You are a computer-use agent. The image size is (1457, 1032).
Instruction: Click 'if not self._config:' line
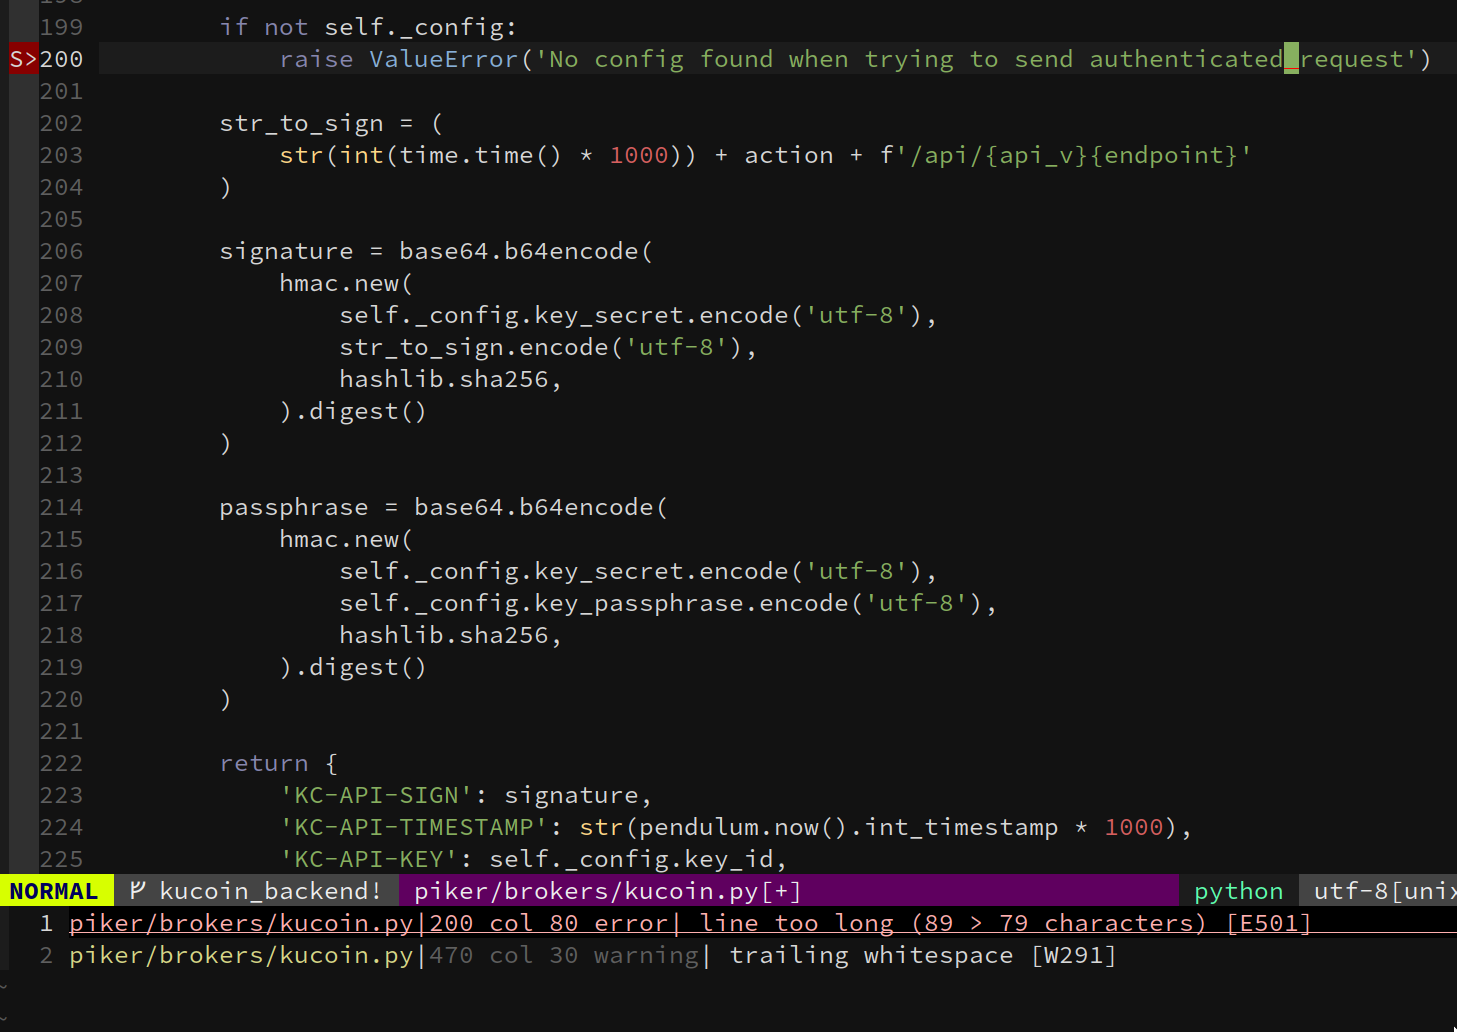click(x=368, y=27)
